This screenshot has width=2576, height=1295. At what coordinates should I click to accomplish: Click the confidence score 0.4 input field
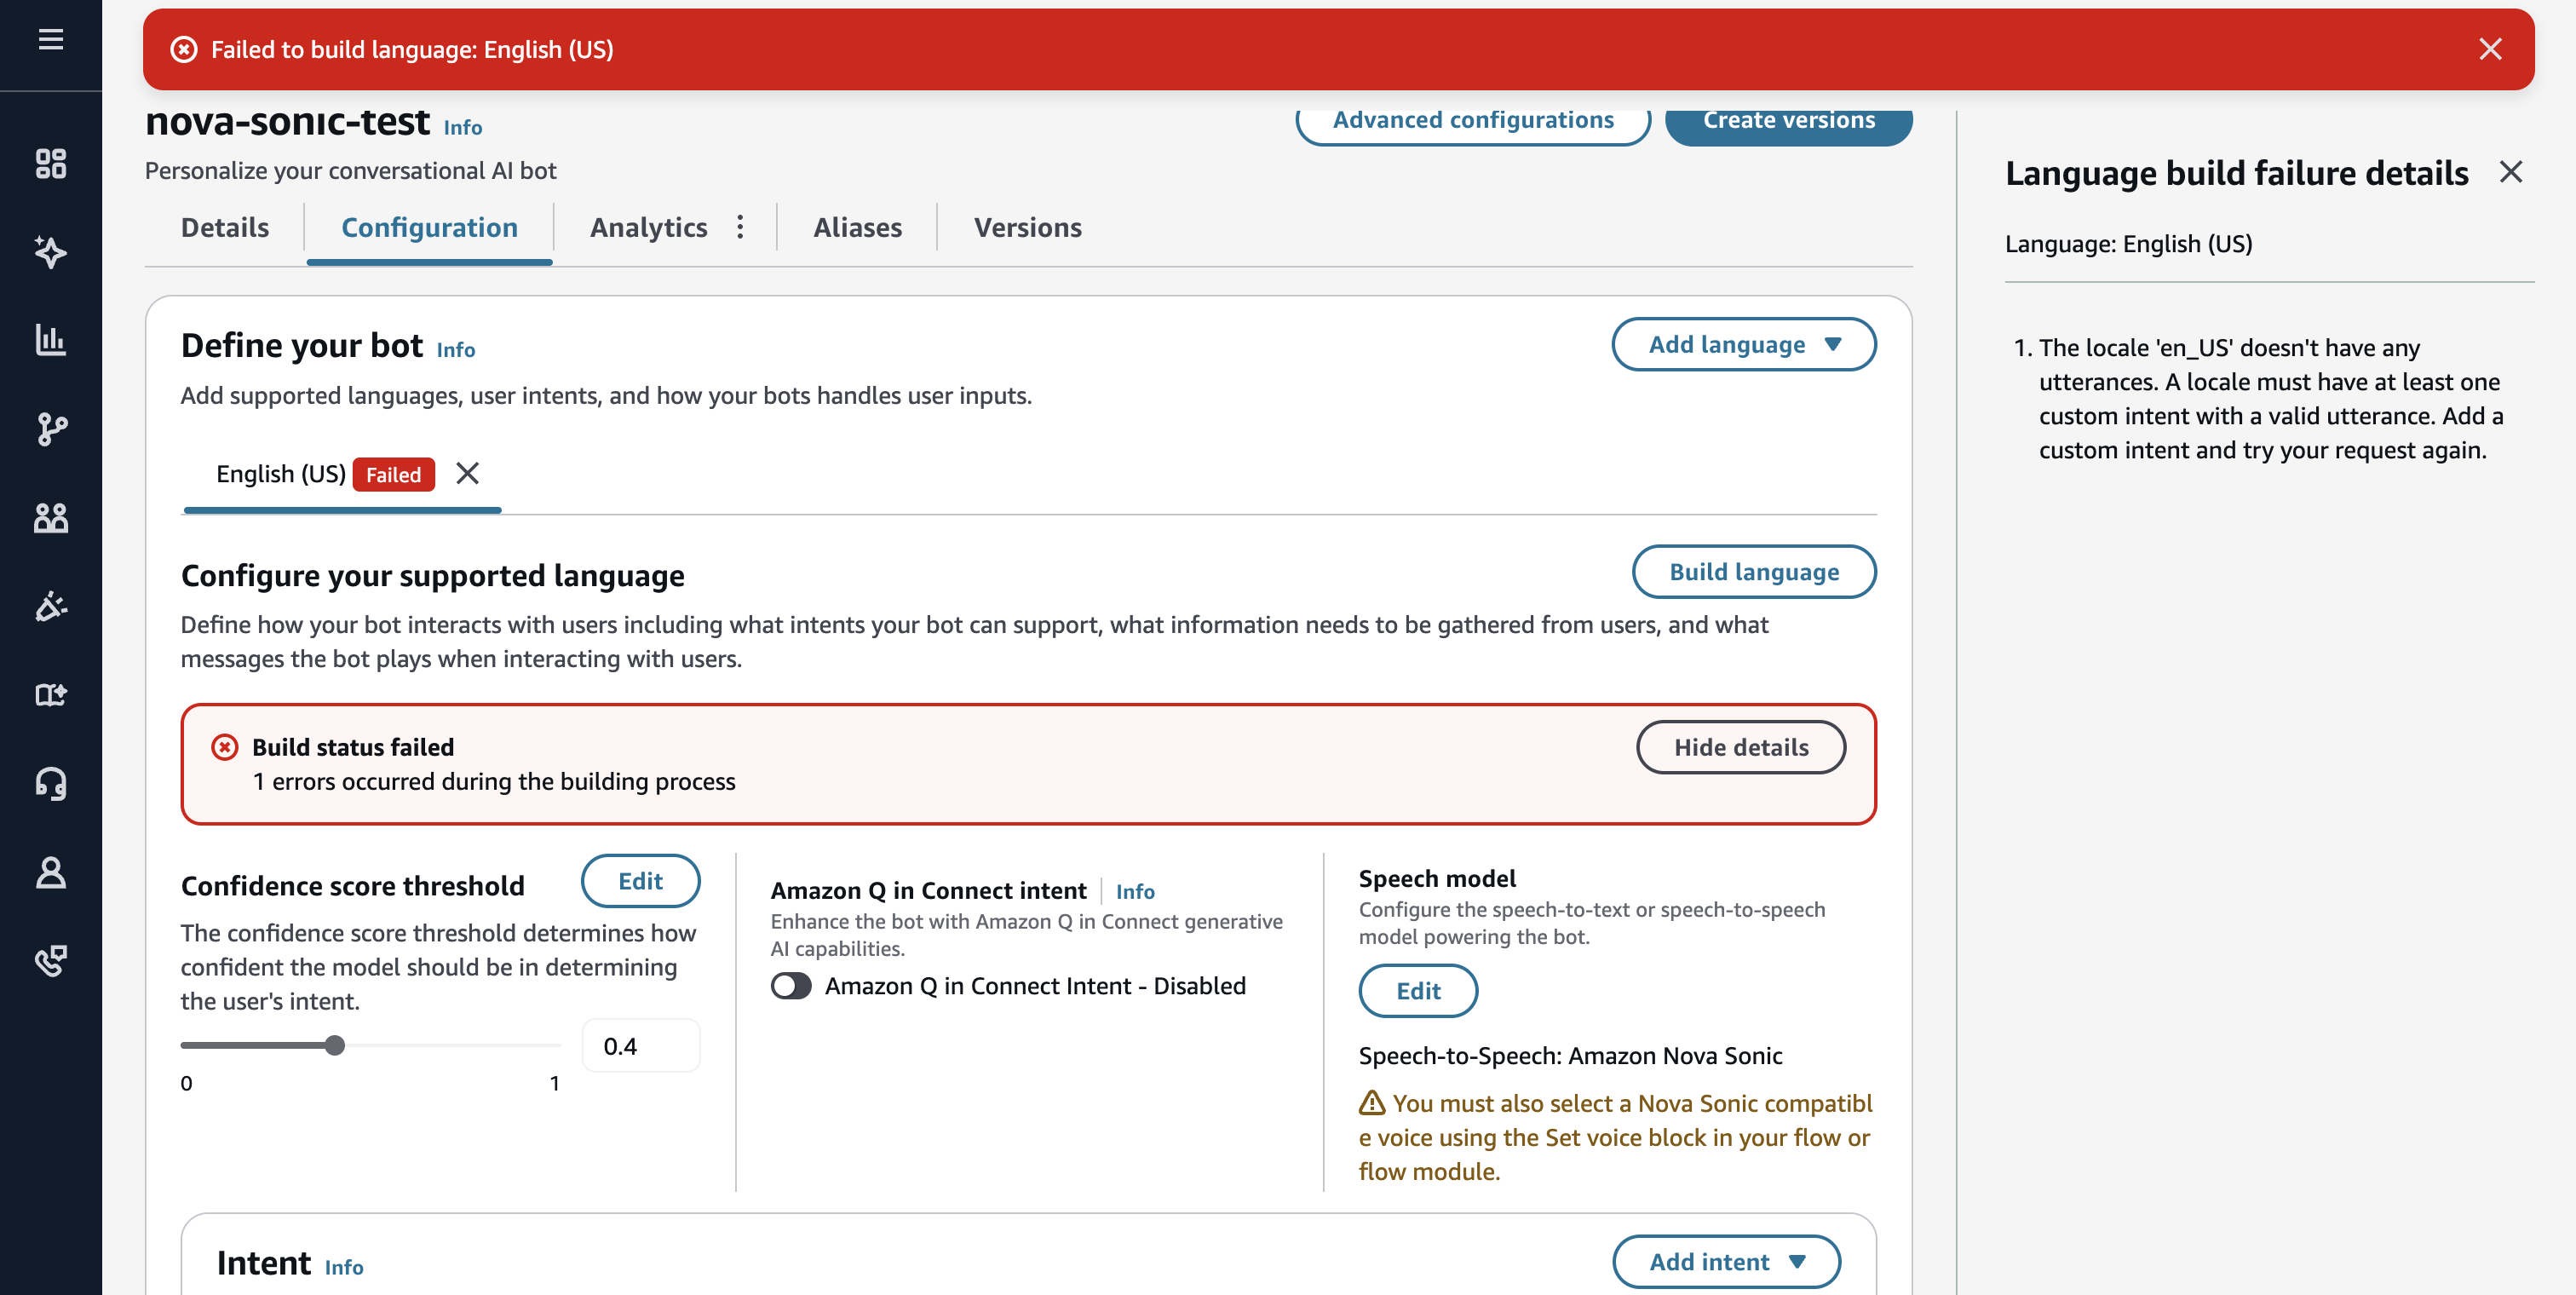640,1046
